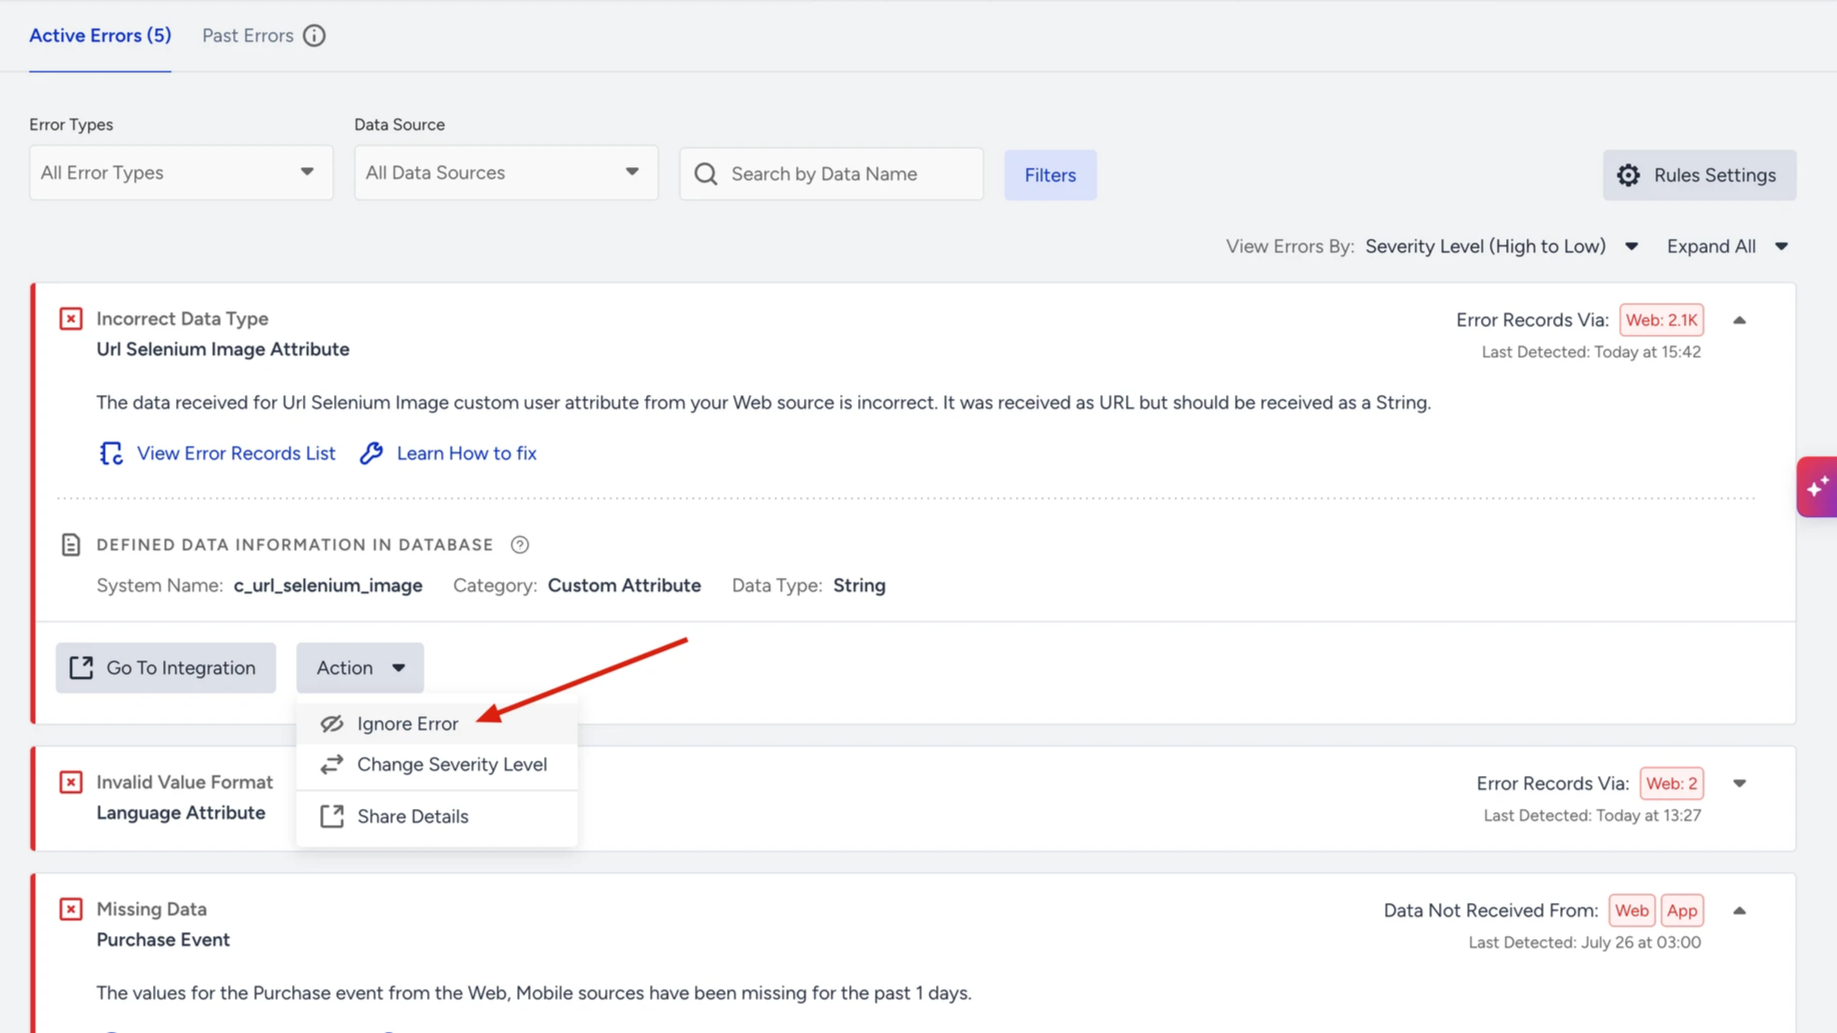Viewport: 1837px width, 1033px height.
Task: Open the View Errors By severity dropdown
Action: [x=1502, y=247]
